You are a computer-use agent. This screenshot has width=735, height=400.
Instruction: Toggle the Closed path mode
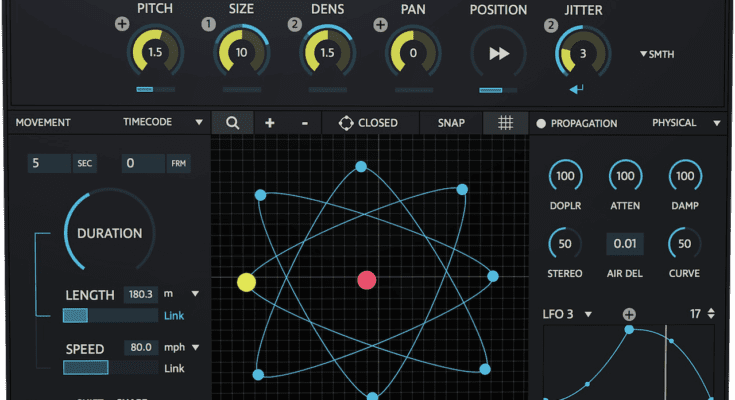pyautogui.click(x=367, y=123)
